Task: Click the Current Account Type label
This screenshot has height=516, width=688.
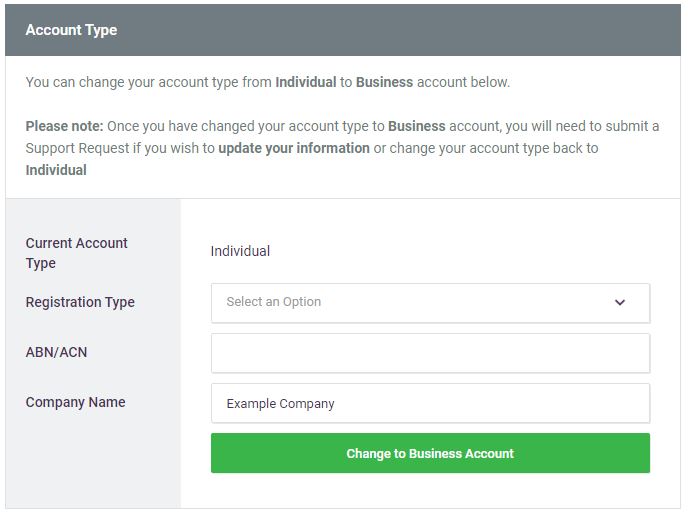Action: [x=76, y=253]
